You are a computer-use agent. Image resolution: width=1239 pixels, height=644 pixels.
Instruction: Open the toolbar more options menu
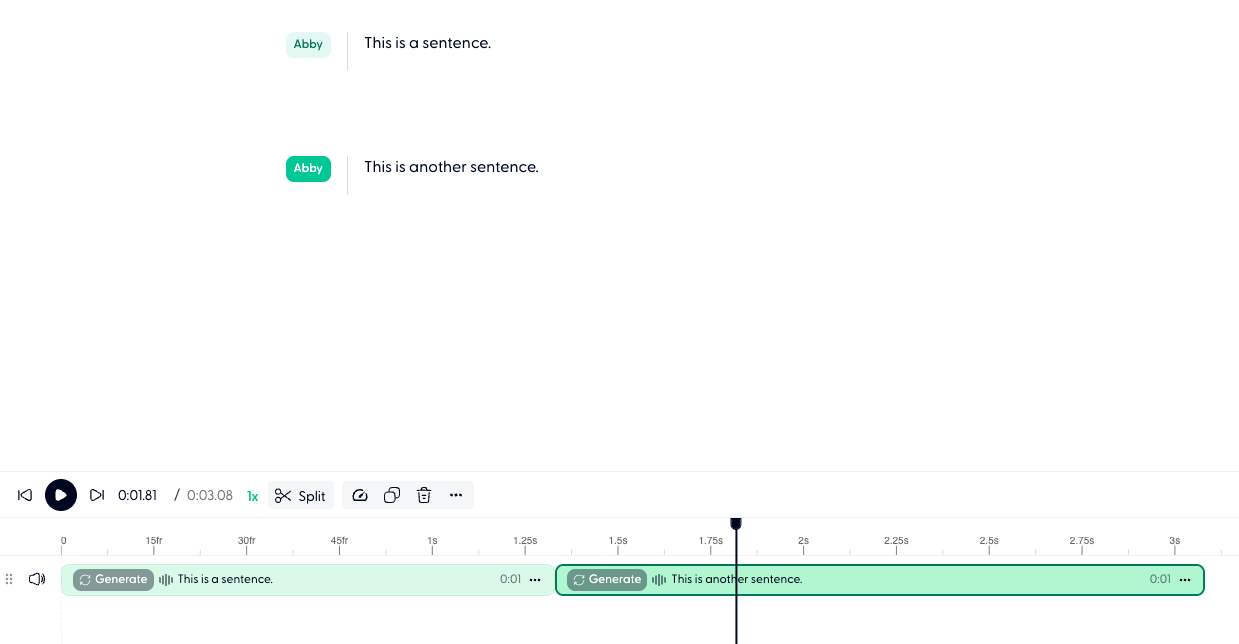[x=456, y=495]
